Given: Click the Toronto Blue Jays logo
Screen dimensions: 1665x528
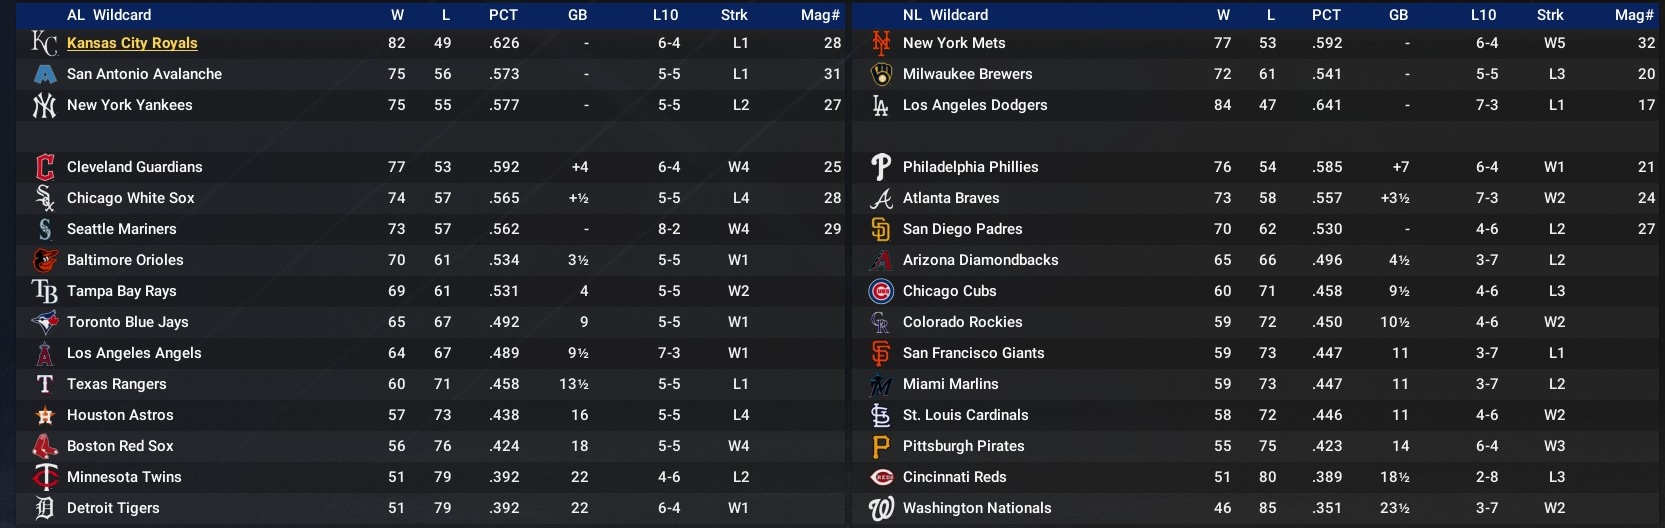Looking at the screenshot, I should [x=44, y=322].
